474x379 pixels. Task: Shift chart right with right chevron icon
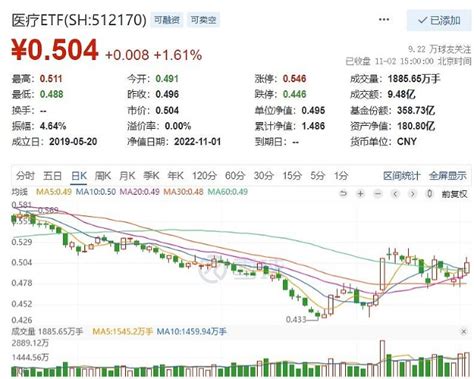(412, 193)
